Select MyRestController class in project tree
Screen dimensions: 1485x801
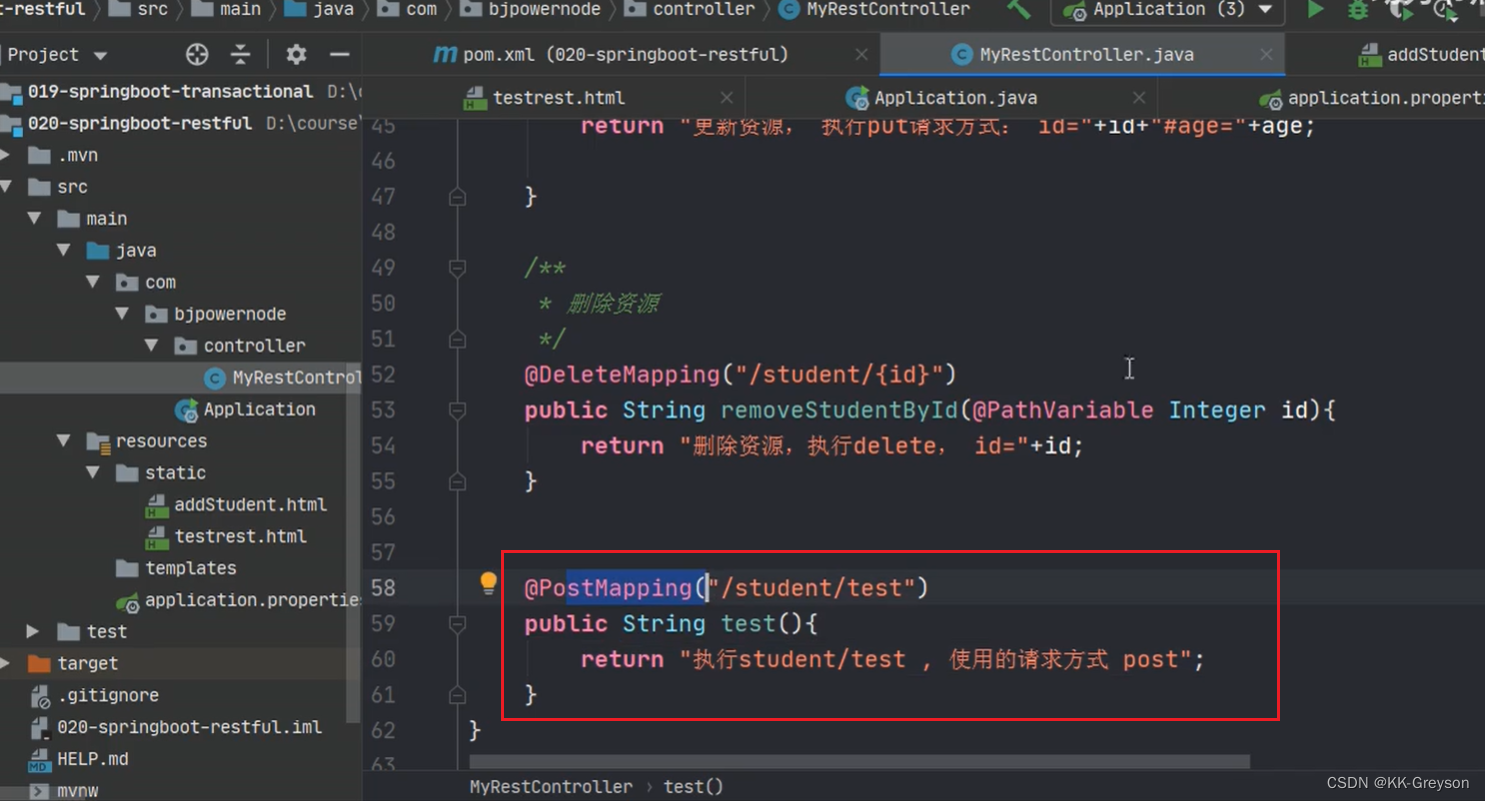click(x=283, y=378)
